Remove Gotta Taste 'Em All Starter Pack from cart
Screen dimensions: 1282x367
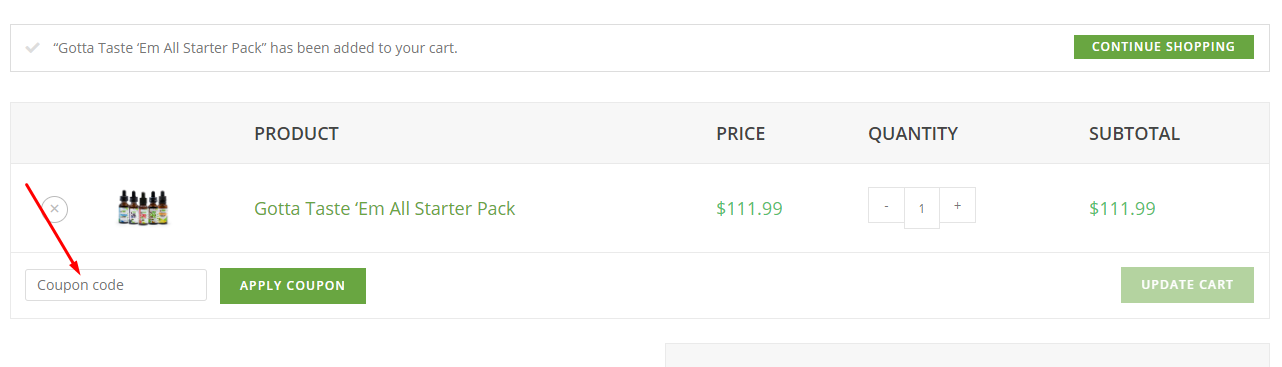point(55,209)
